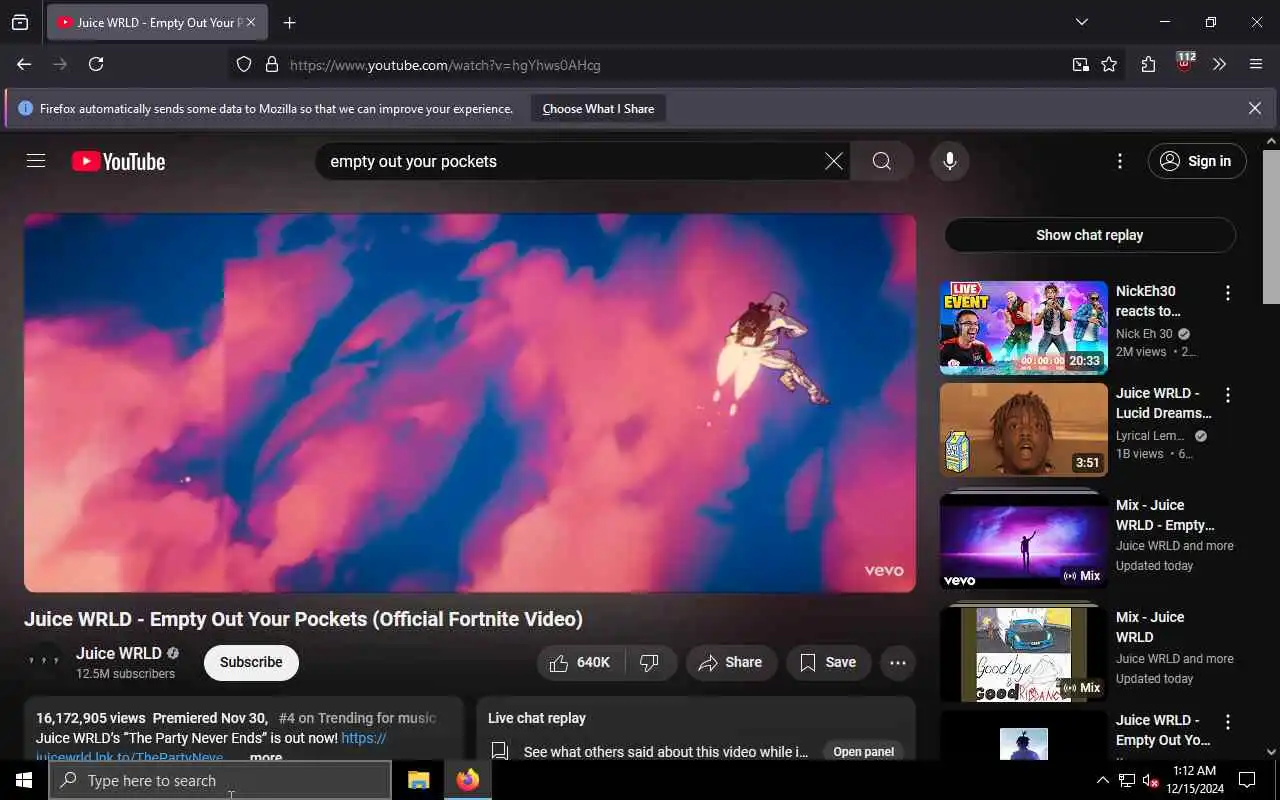Open Lyrical Lemonade channel text
Screen dimensions: 1280x800
pyautogui.click(x=1150, y=436)
